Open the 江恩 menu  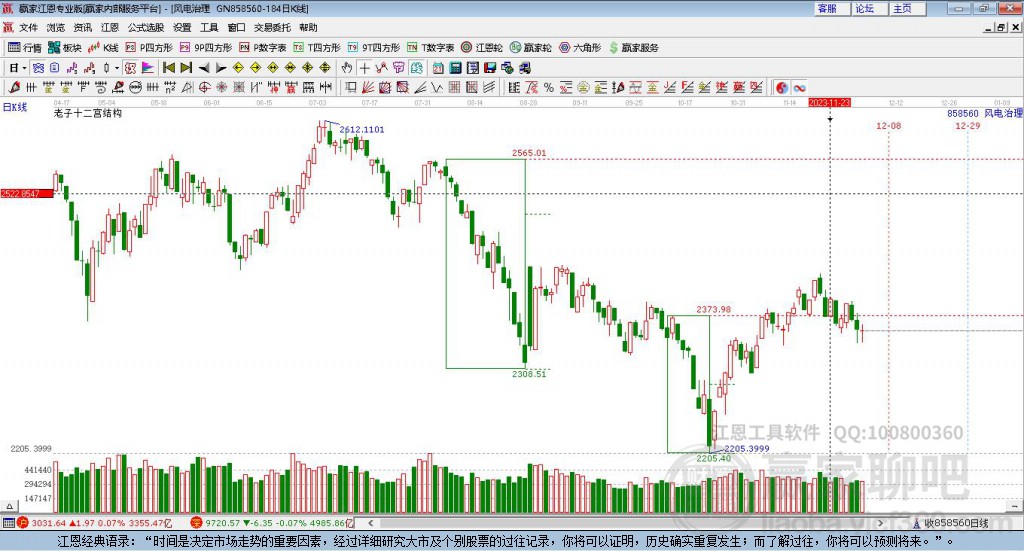coord(110,27)
